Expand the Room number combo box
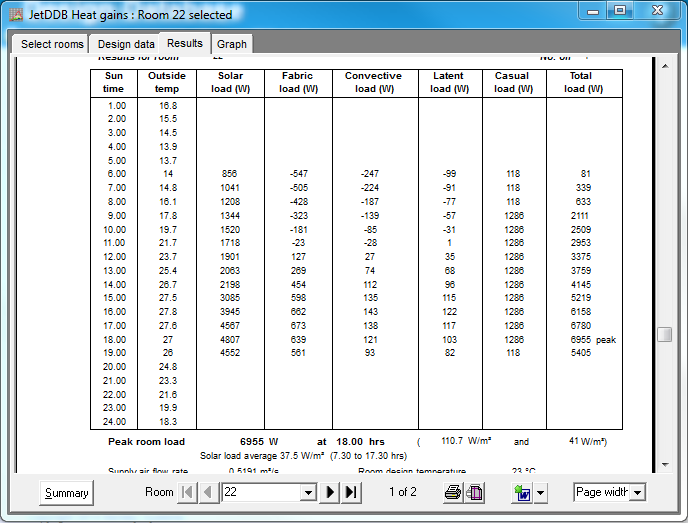 [308, 492]
